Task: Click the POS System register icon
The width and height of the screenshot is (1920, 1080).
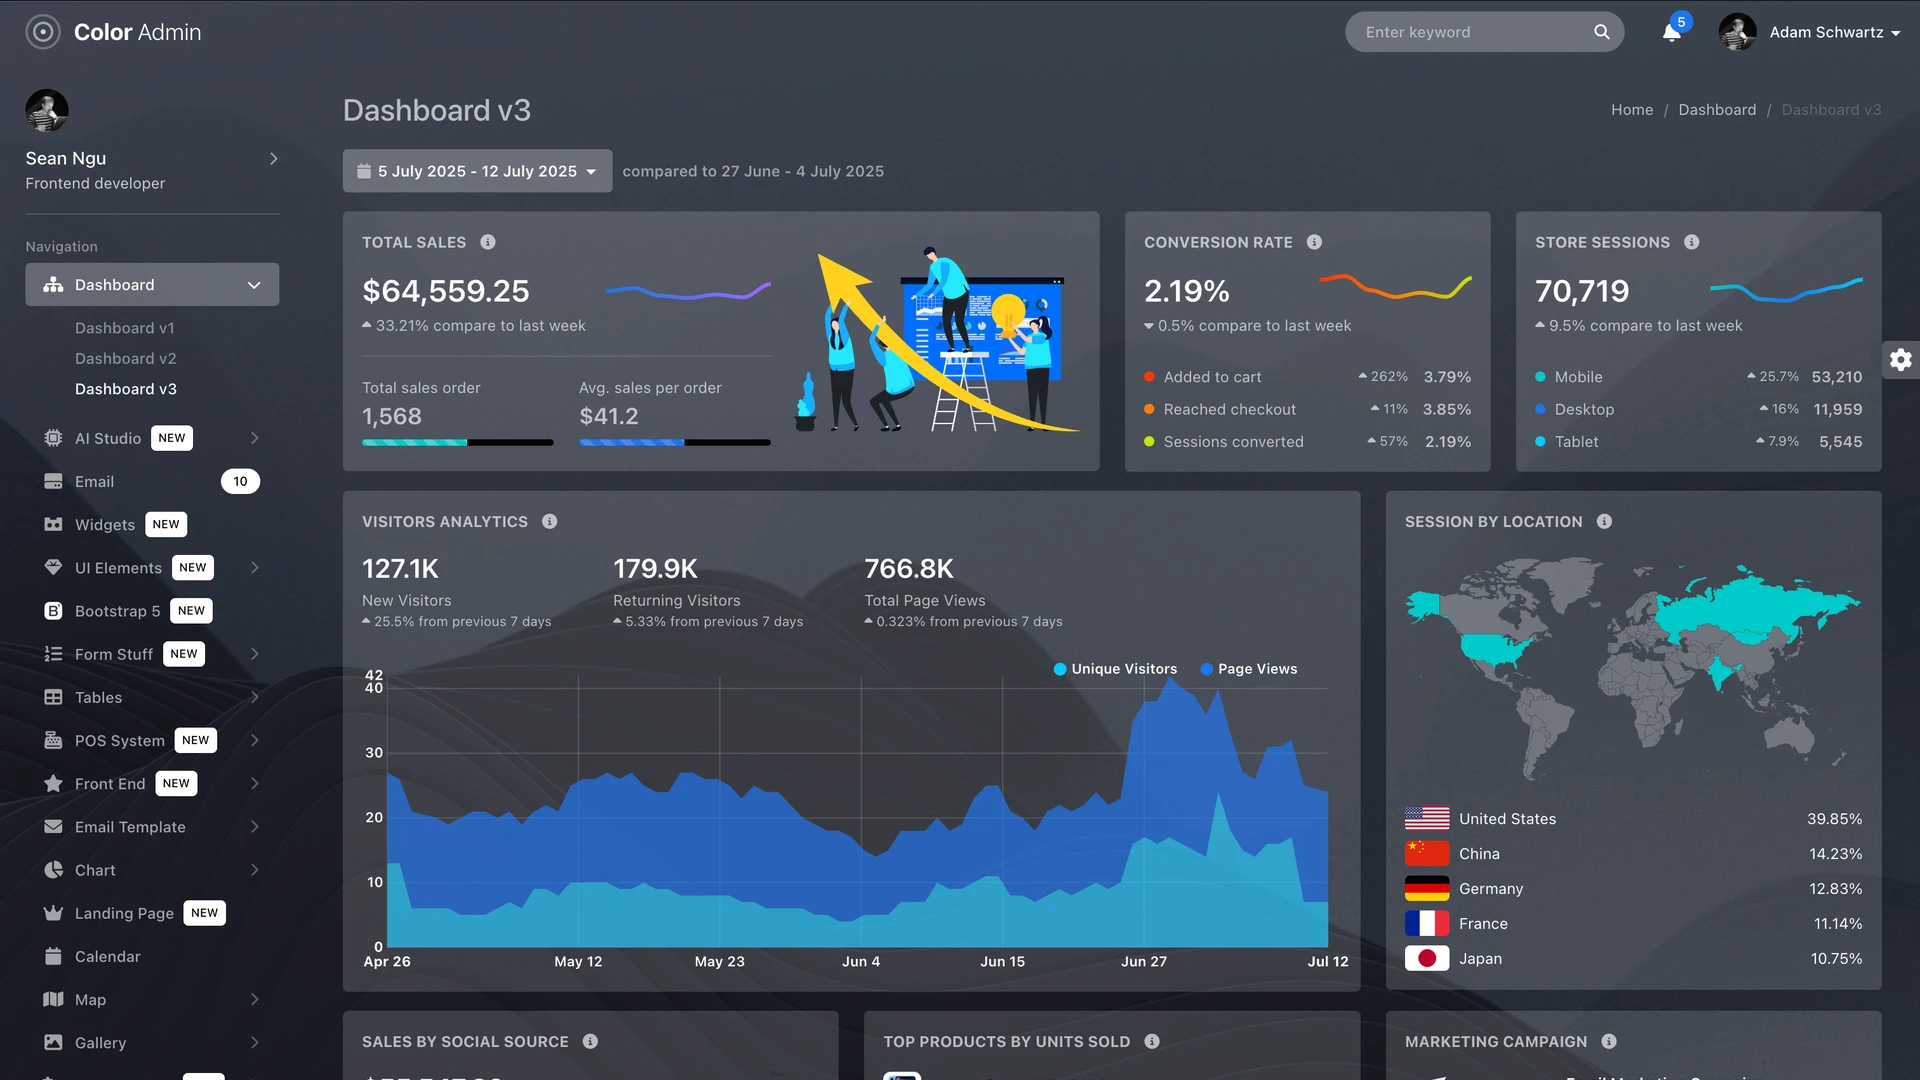Action: pos(53,740)
